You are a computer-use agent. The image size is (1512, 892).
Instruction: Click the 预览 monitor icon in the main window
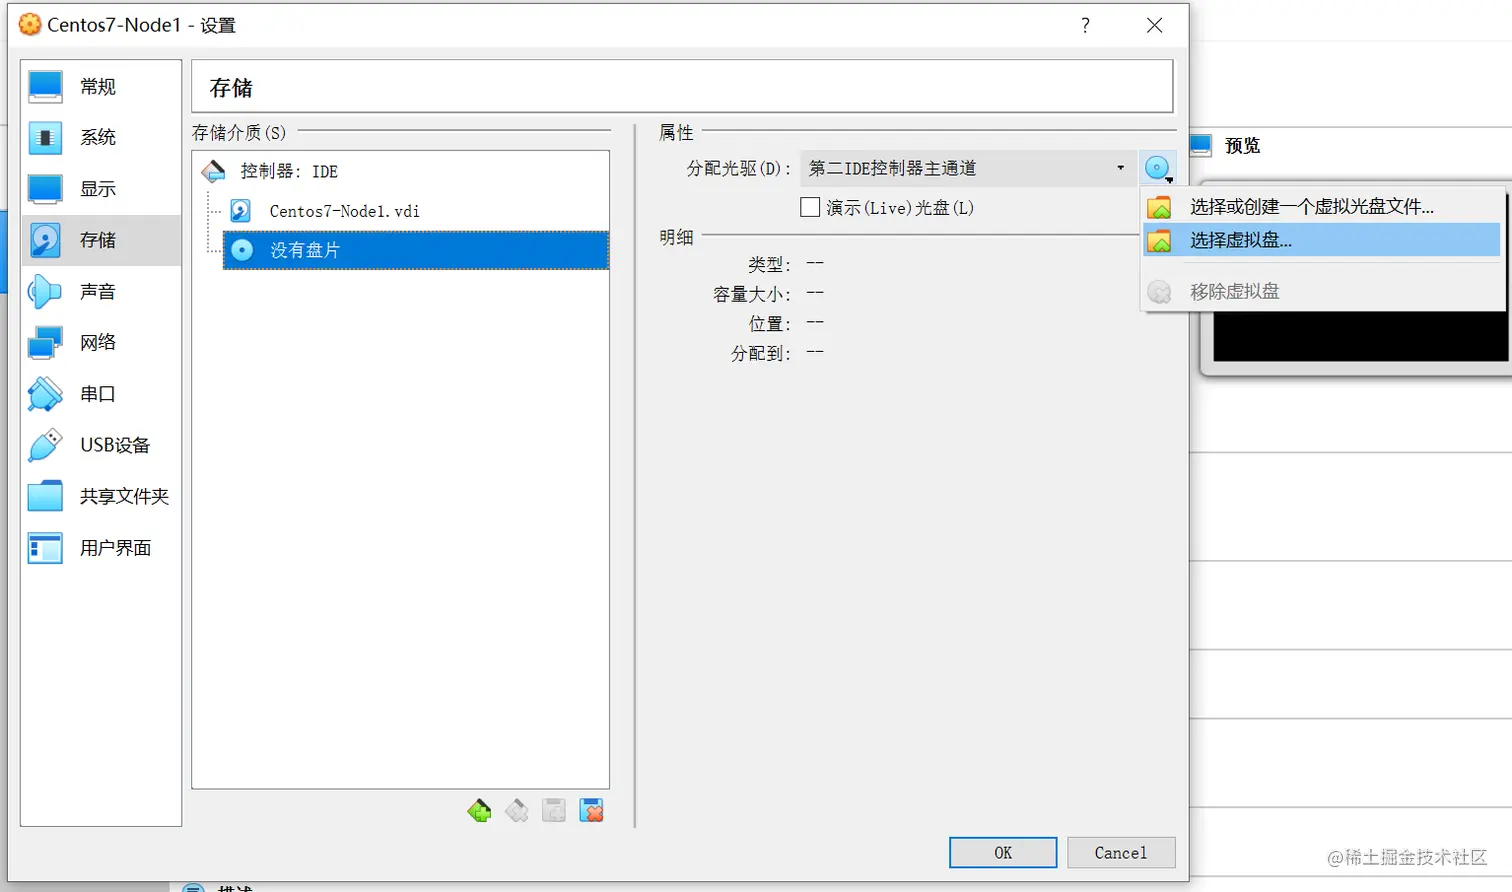(x=1200, y=146)
